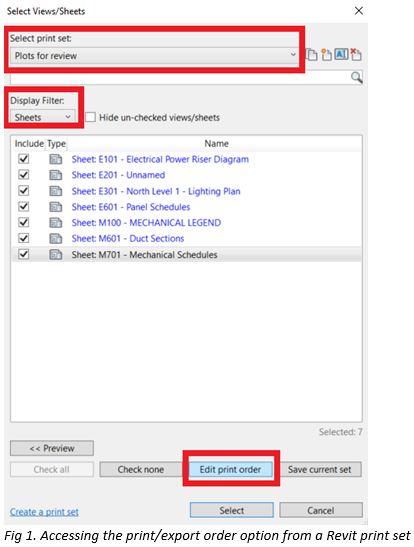Click the Type column header

56,144
